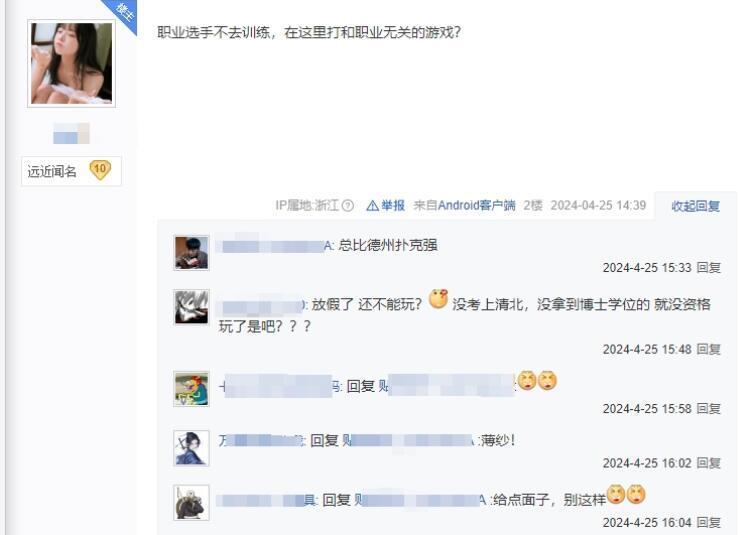Reply to the 15:33 comment
Viewport: 738px width, 535px height.
point(708,268)
